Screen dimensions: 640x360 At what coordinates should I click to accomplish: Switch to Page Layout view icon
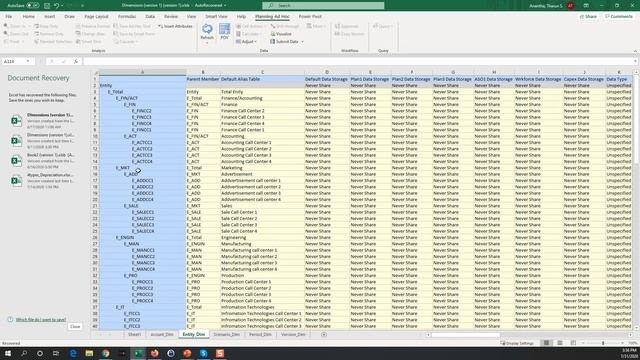(560, 343)
